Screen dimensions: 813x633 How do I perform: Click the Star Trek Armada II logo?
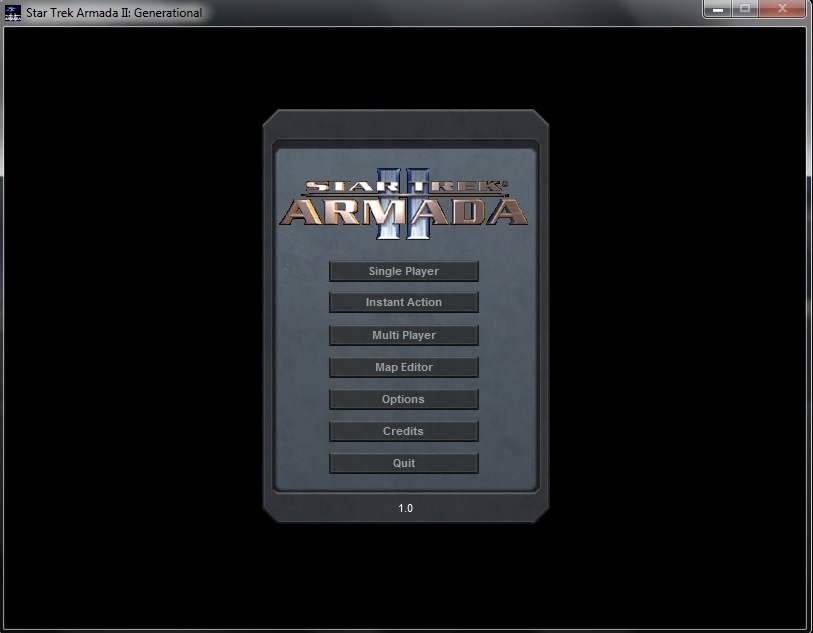(x=404, y=203)
